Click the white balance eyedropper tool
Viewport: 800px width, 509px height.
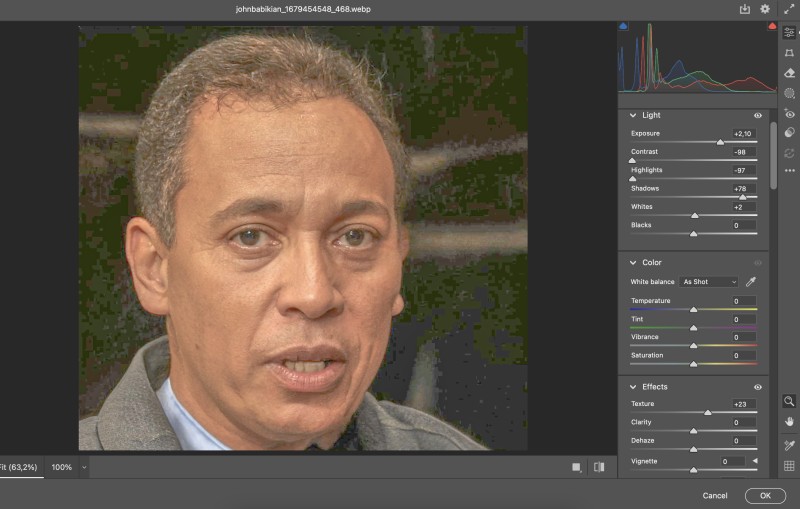[750, 282]
